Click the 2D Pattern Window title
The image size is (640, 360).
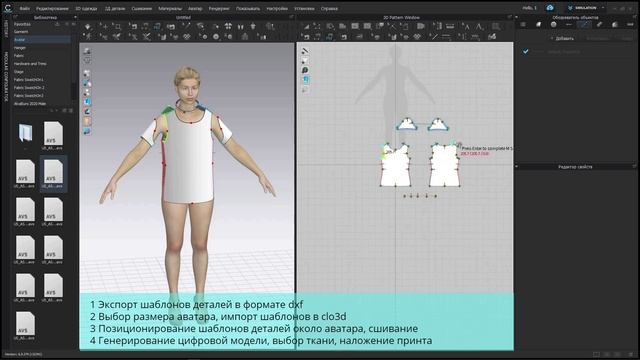point(401,17)
